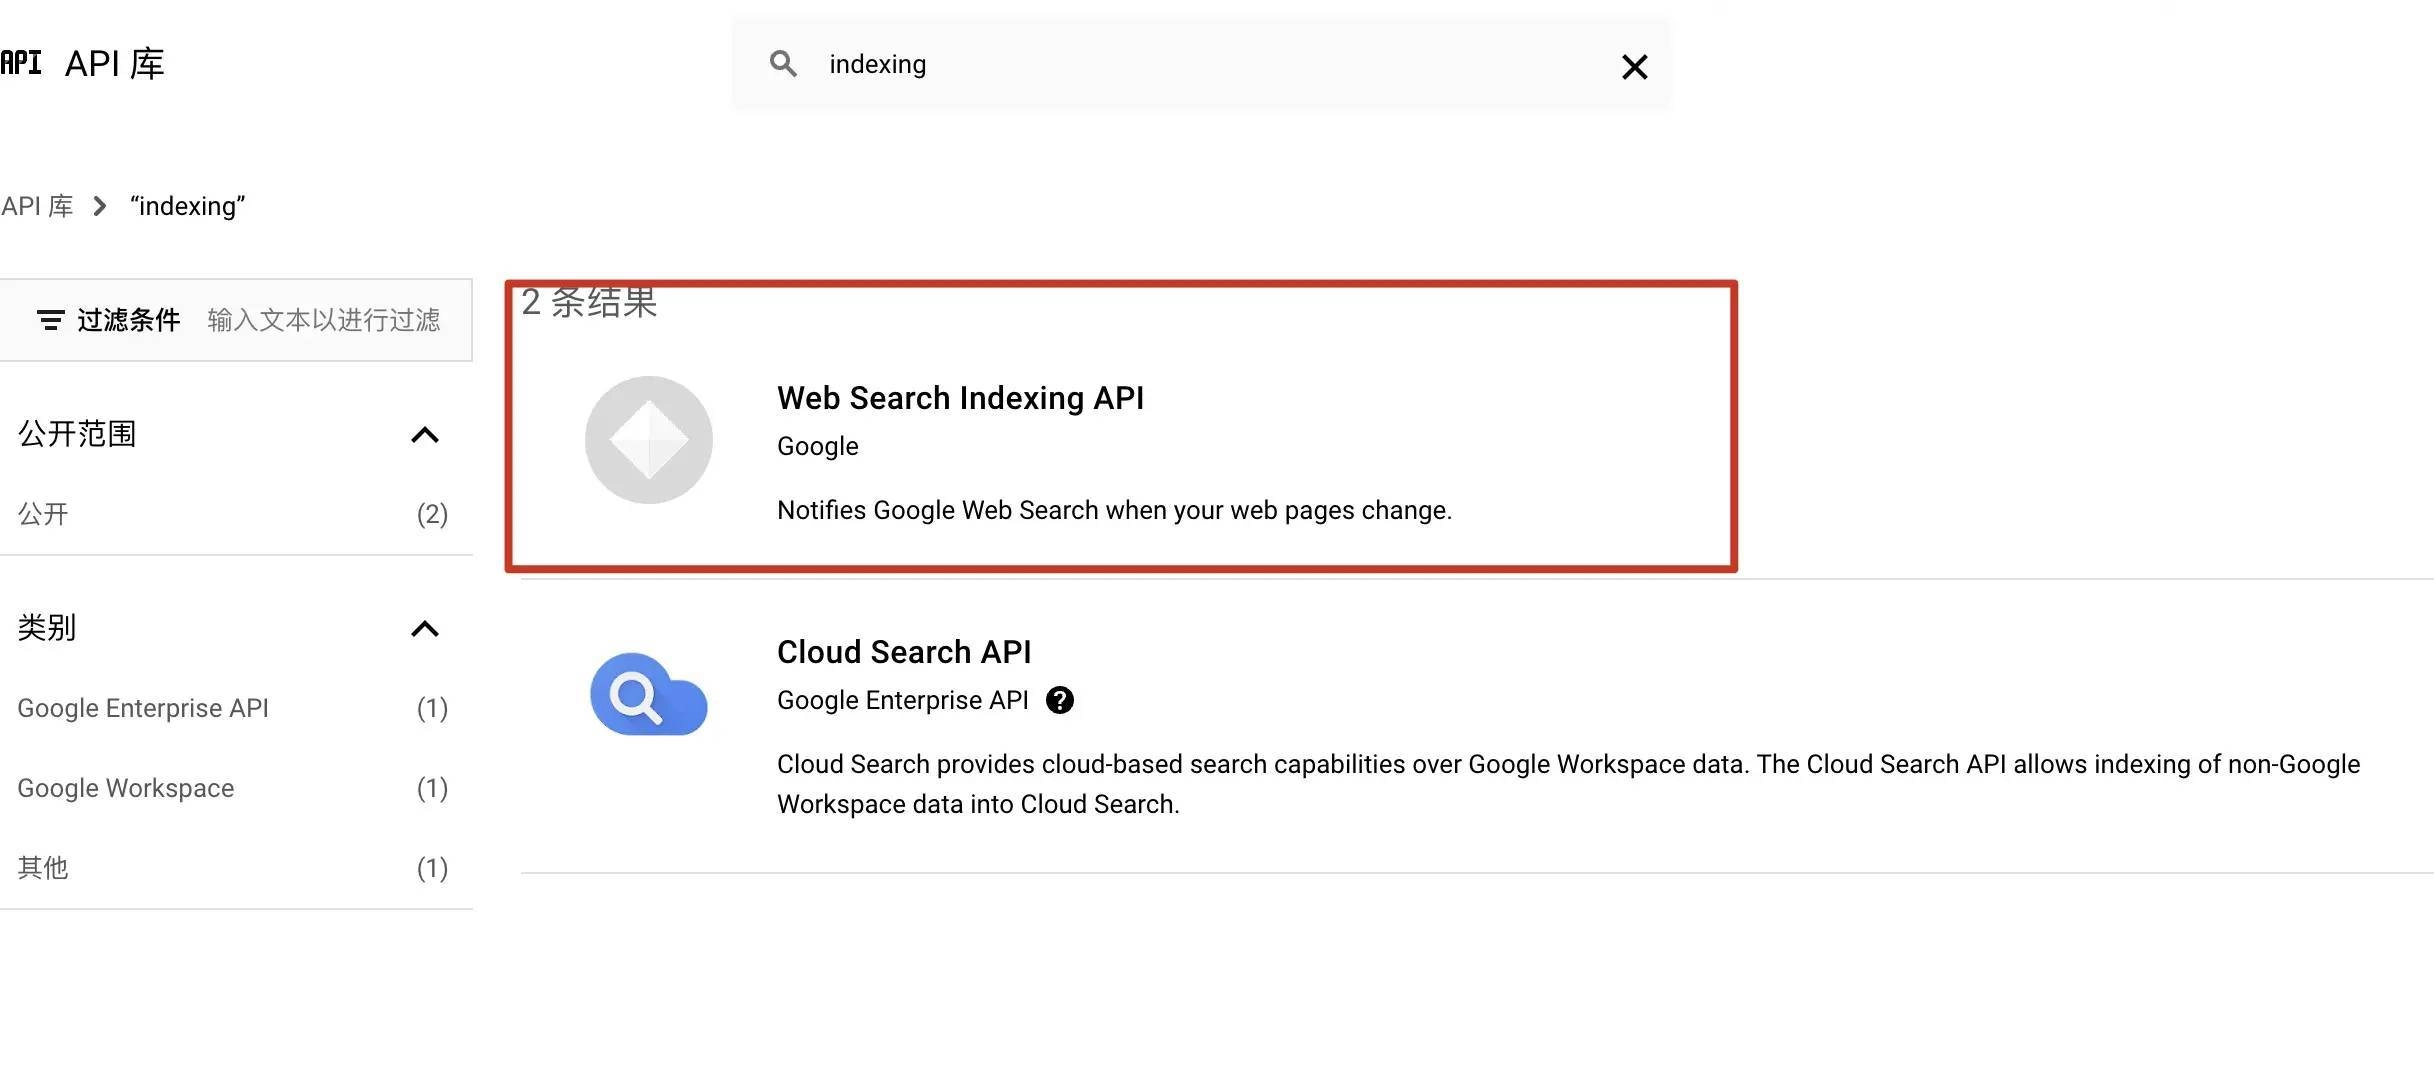Go back to API 库 breadcrumb

click(37, 206)
